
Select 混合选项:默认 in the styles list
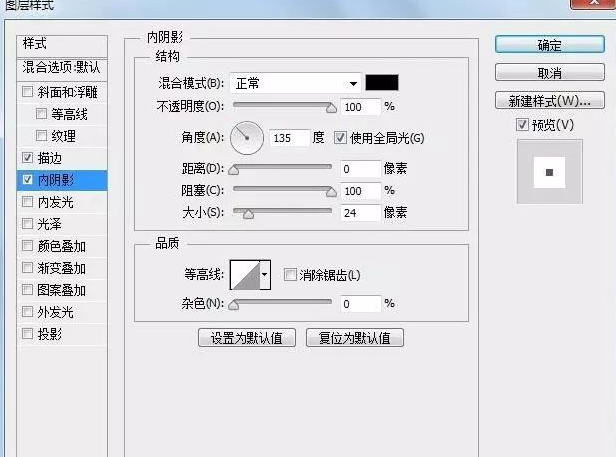pyautogui.click(x=62, y=68)
